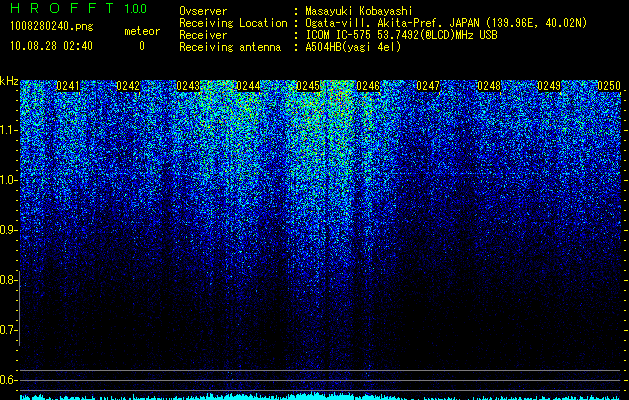Click the 'meteor' count label
This screenshot has width=629, height=400.
tap(142, 31)
